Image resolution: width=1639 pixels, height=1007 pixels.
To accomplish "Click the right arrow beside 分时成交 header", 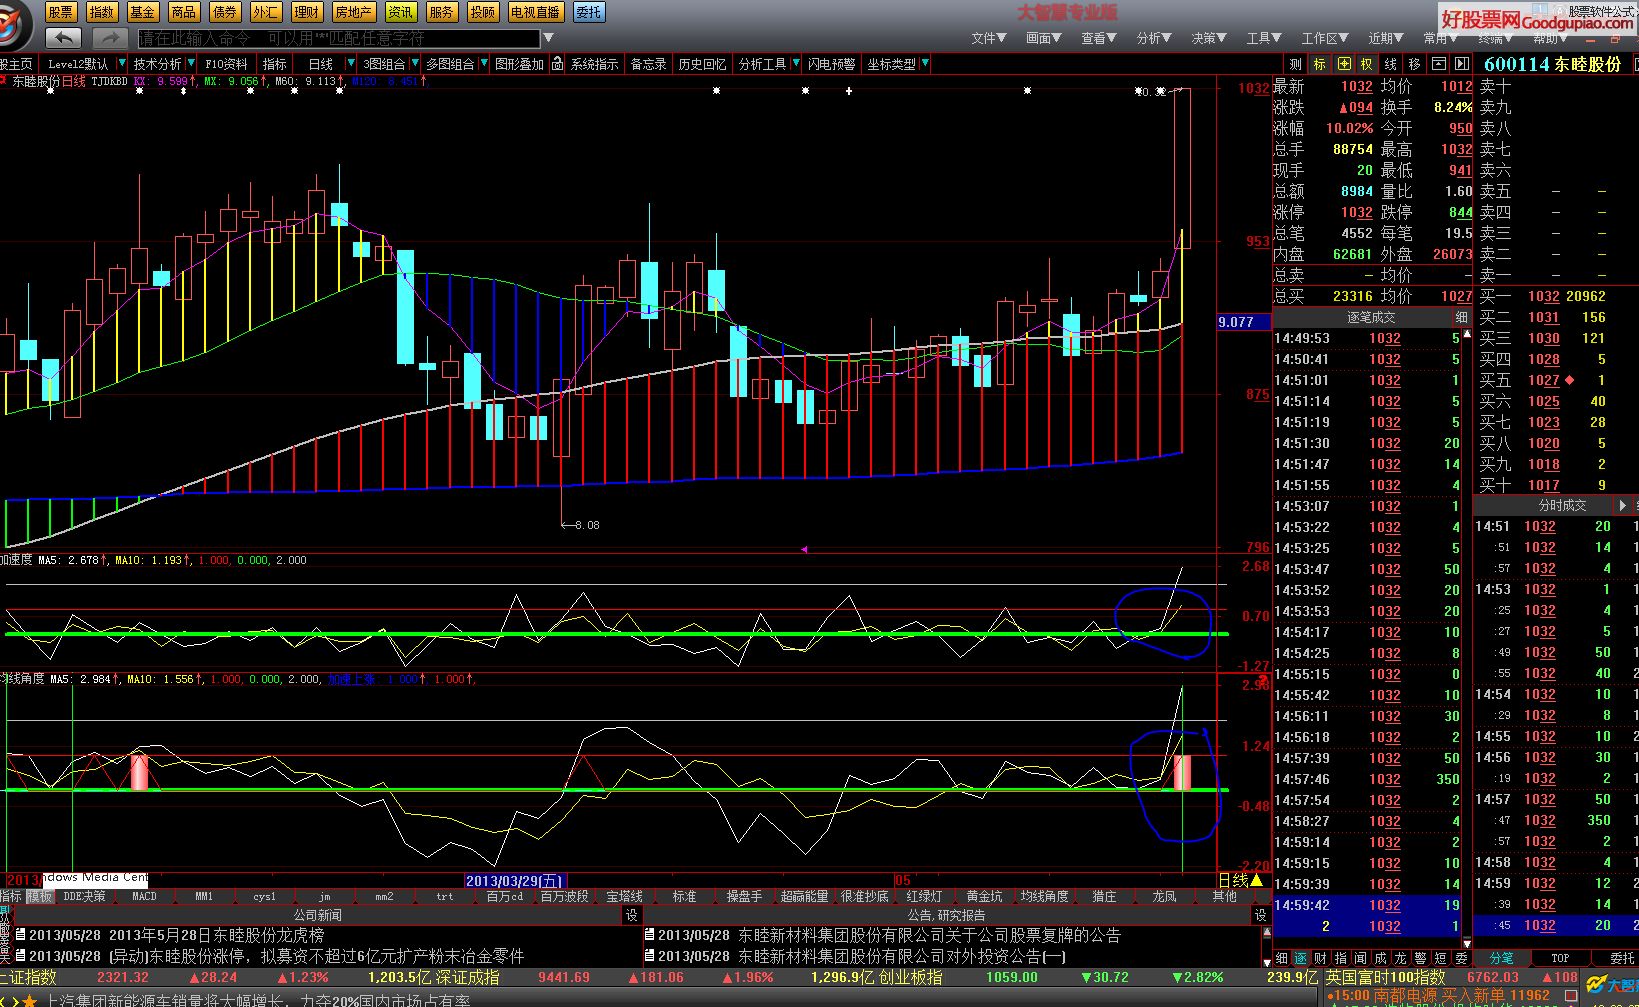I will (x=1622, y=505).
